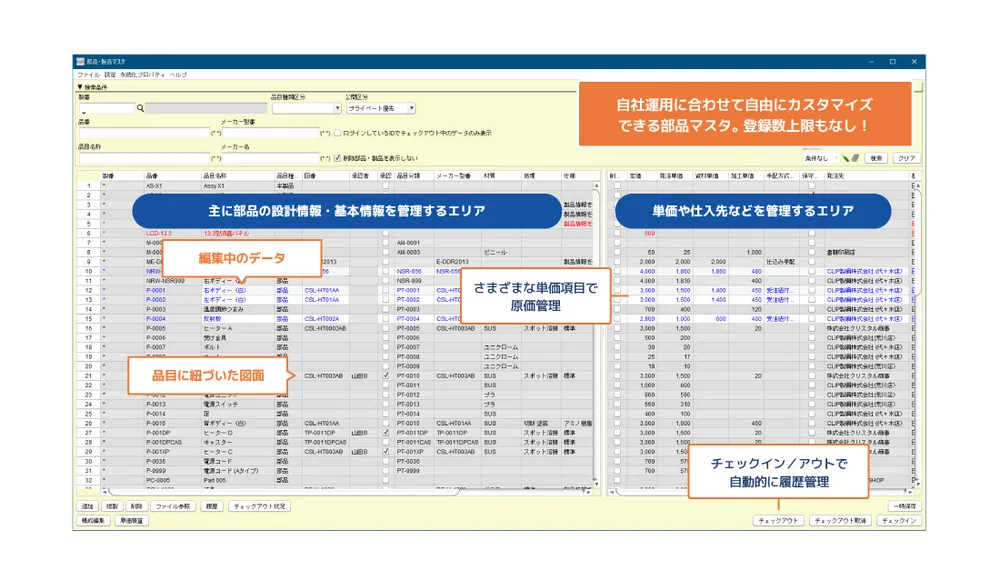
Task: Select 温度調節つまみ cell
Action: coord(237,309)
